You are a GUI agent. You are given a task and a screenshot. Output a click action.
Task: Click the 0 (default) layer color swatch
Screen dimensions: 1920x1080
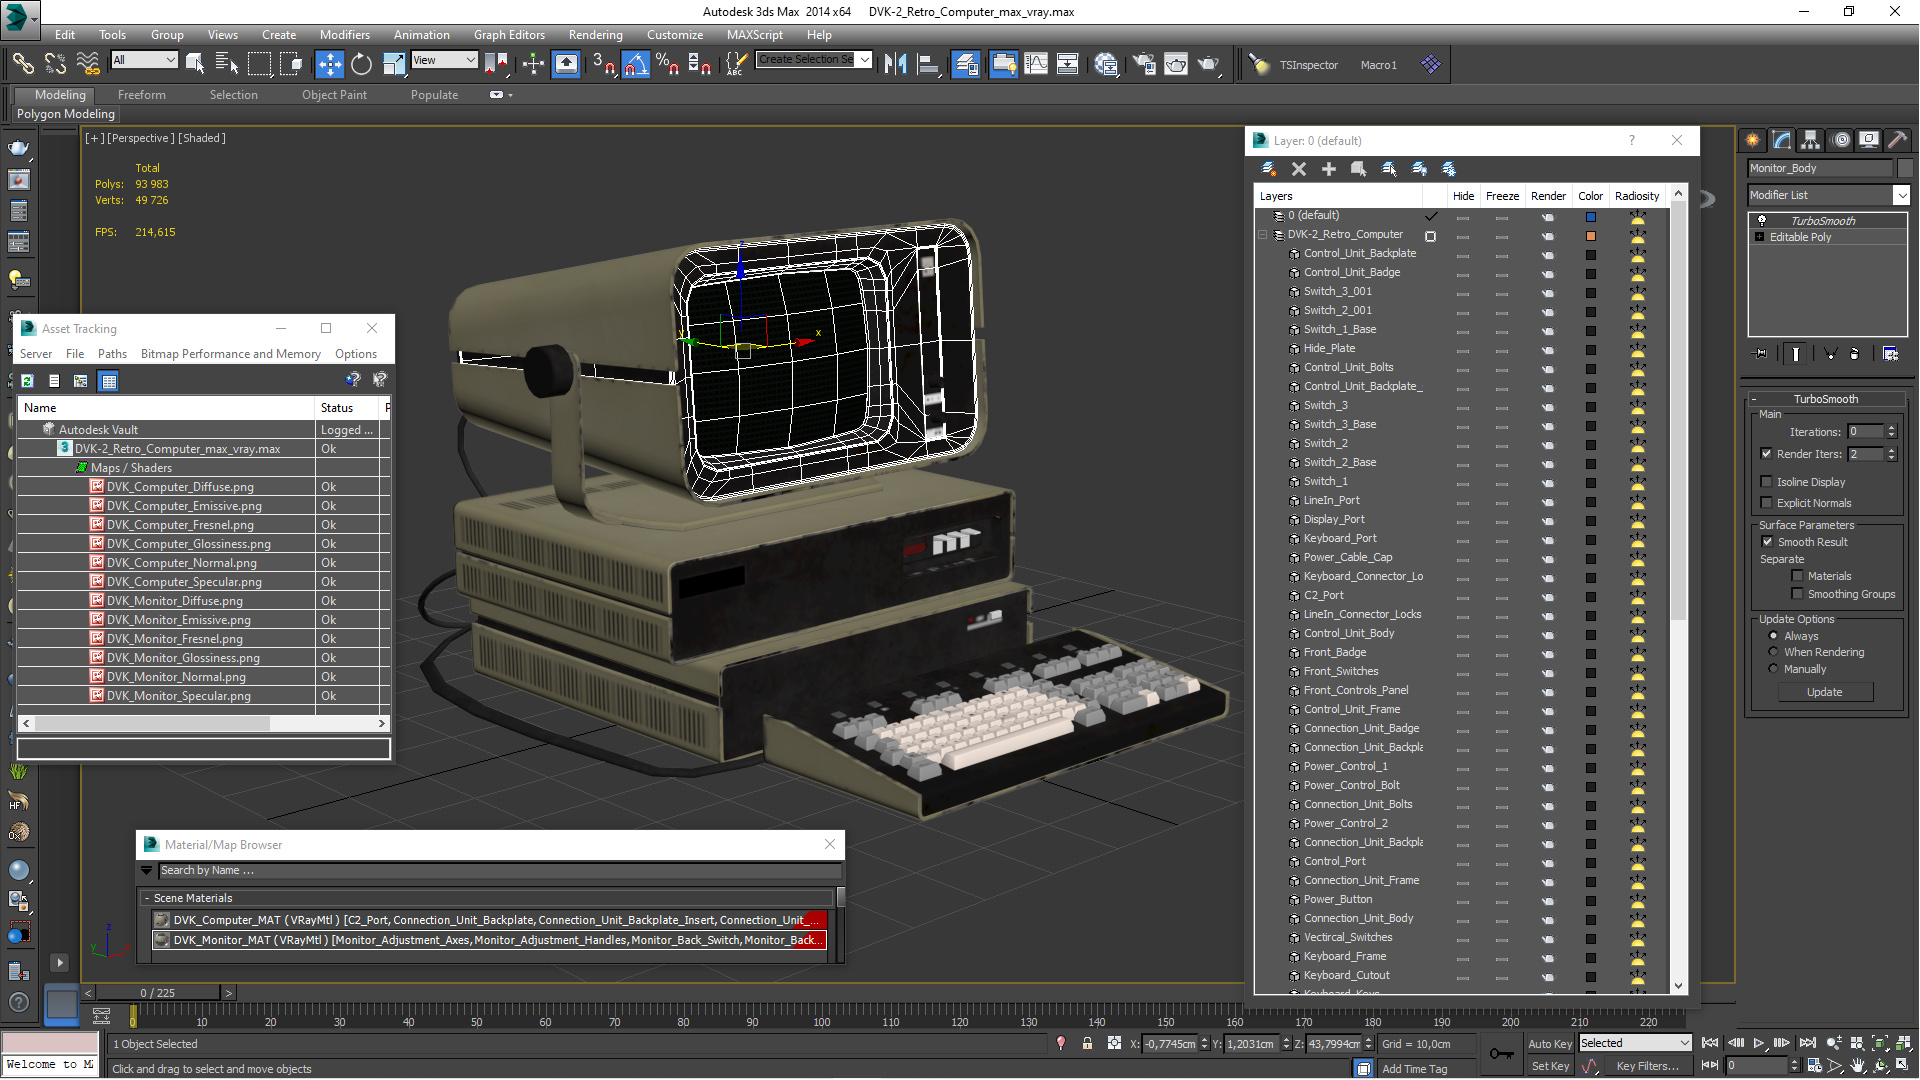pyautogui.click(x=1590, y=217)
